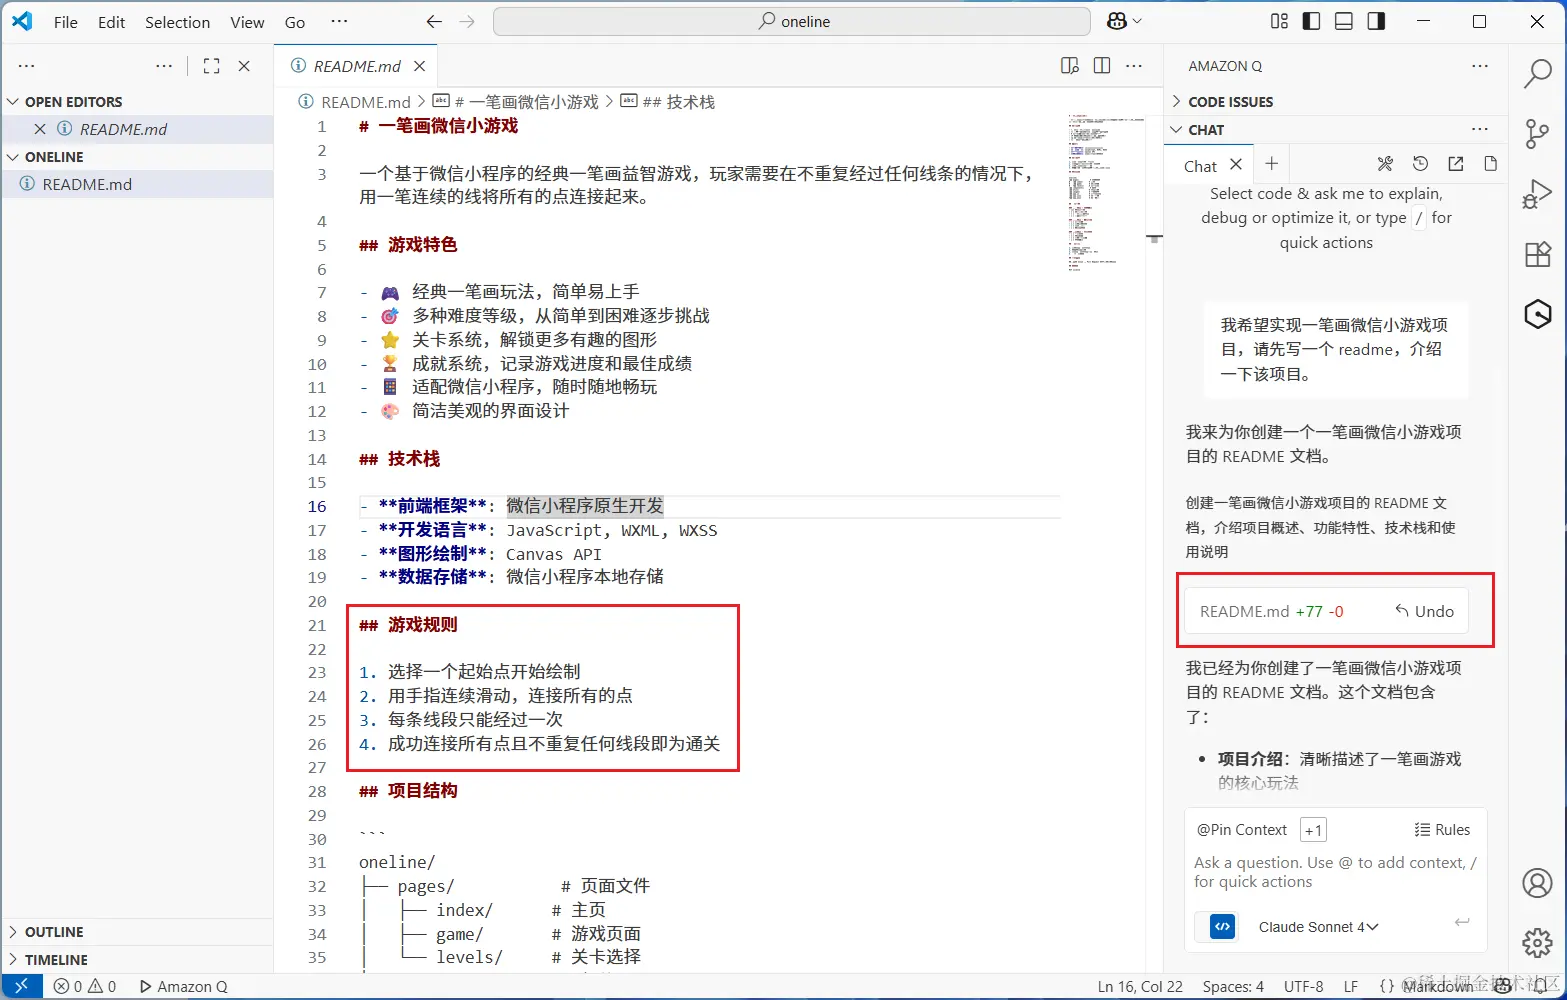1567x1000 pixels.
Task: Open the File menu
Action: [x=66, y=22]
